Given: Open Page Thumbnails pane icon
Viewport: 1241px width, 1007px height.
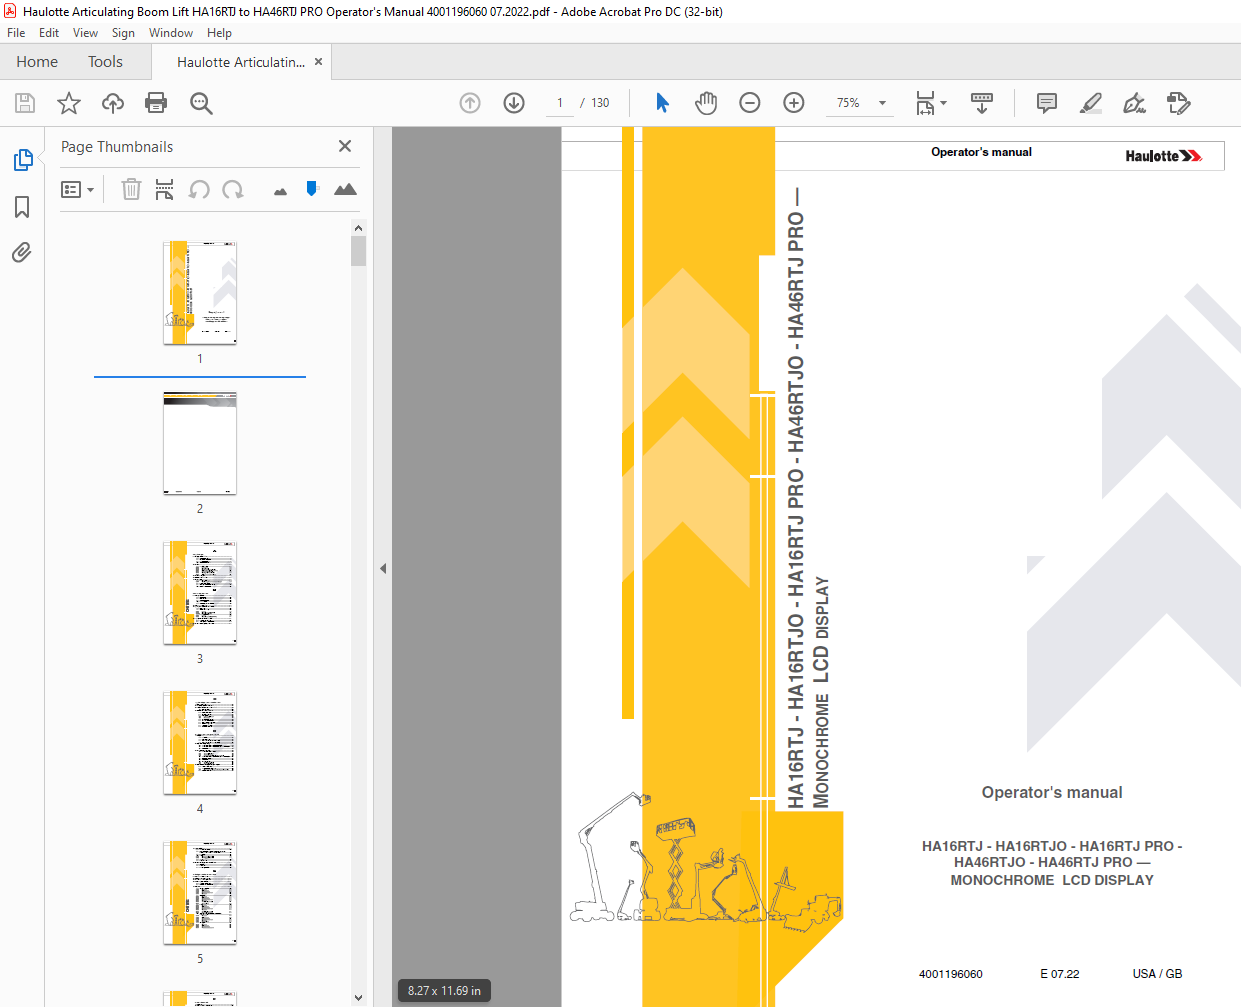Looking at the screenshot, I should (23, 160).
